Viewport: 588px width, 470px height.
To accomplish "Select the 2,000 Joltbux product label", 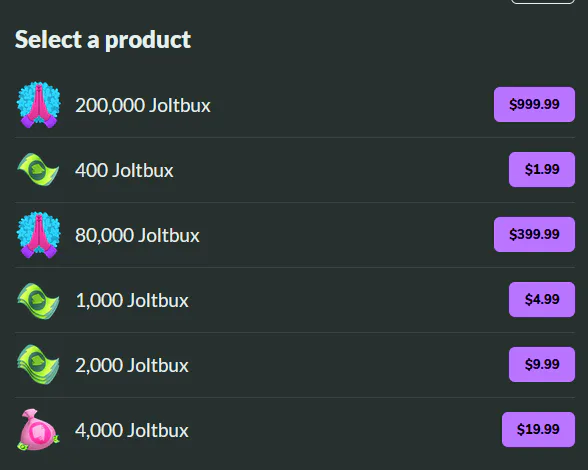I will (x=132, y=365).
